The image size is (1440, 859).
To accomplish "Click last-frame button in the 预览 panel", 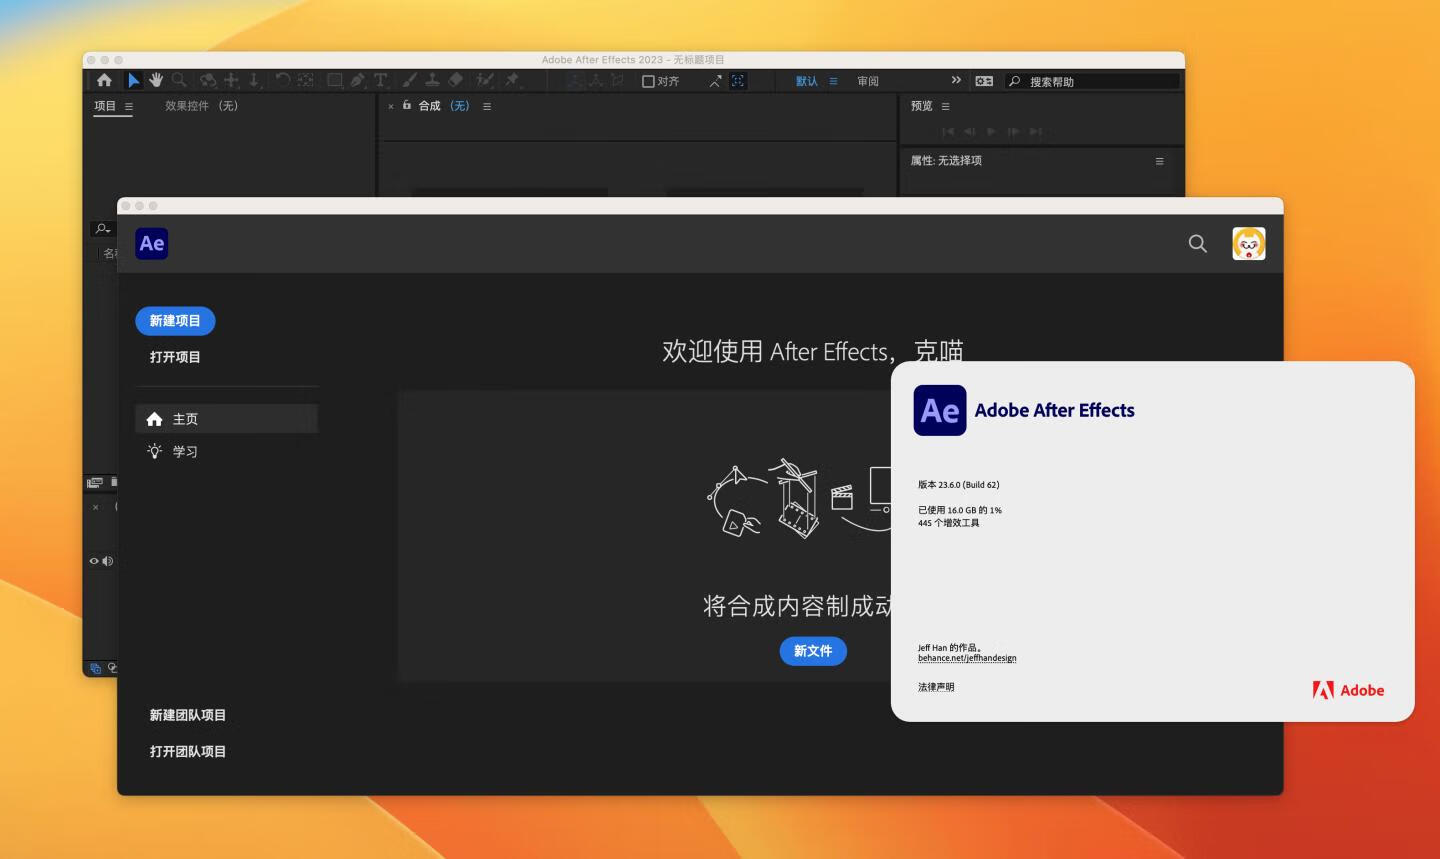I will (x=1036, y=131).
